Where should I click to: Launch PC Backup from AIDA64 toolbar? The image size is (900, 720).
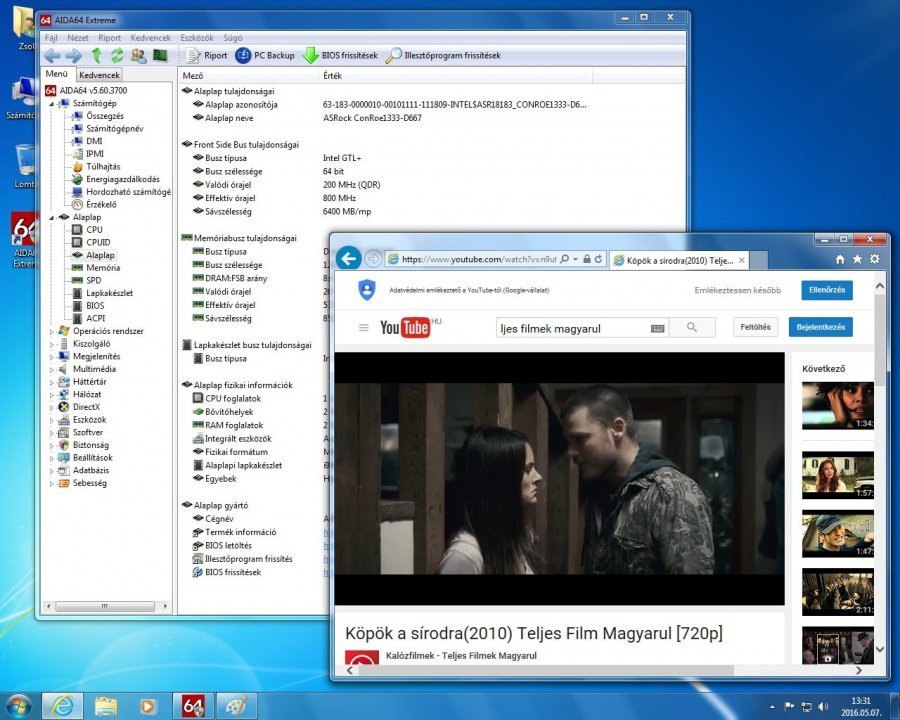(x=265, y=56)
